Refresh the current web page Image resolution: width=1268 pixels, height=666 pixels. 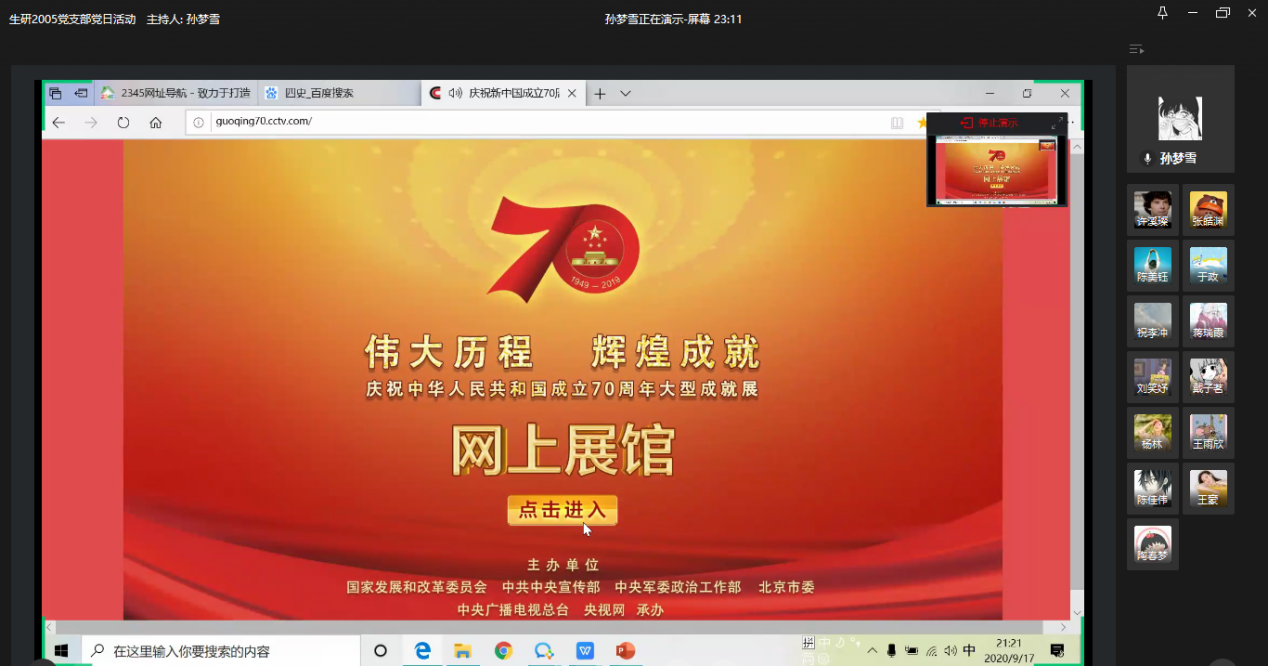pos(123,122)
